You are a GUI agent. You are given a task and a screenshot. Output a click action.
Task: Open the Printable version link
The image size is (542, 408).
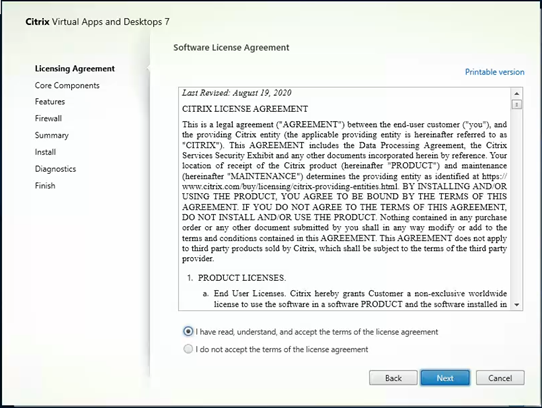pos(494,72)
